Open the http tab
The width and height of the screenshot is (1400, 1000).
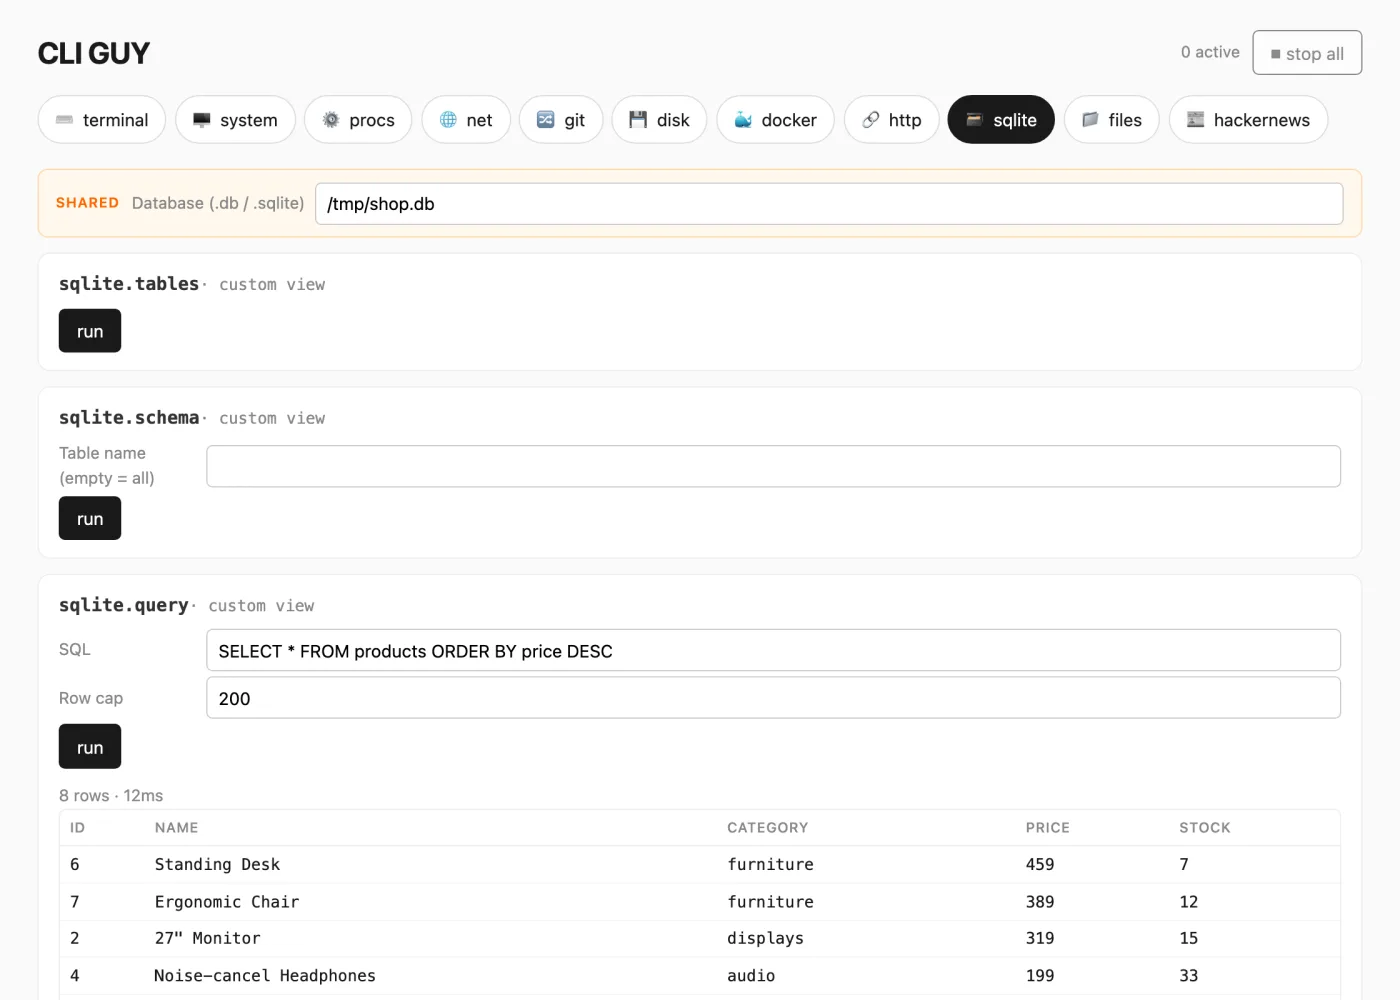point(892,120)
